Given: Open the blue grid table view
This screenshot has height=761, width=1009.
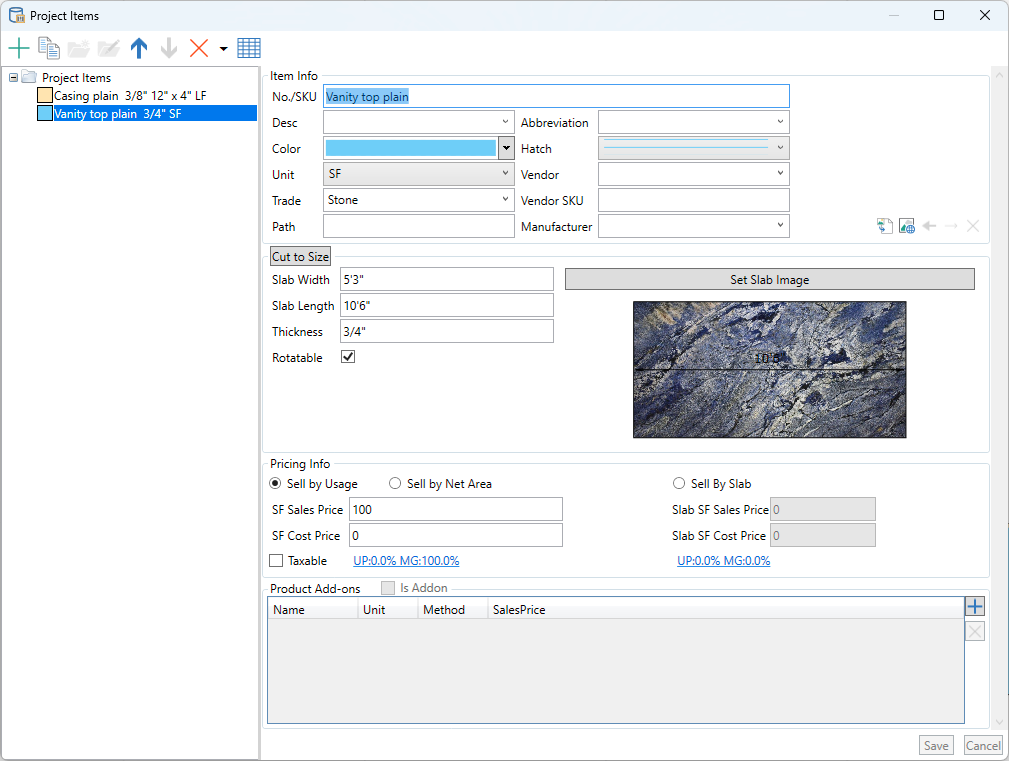Looking at the screenshot, I should (x=249, y=48).
